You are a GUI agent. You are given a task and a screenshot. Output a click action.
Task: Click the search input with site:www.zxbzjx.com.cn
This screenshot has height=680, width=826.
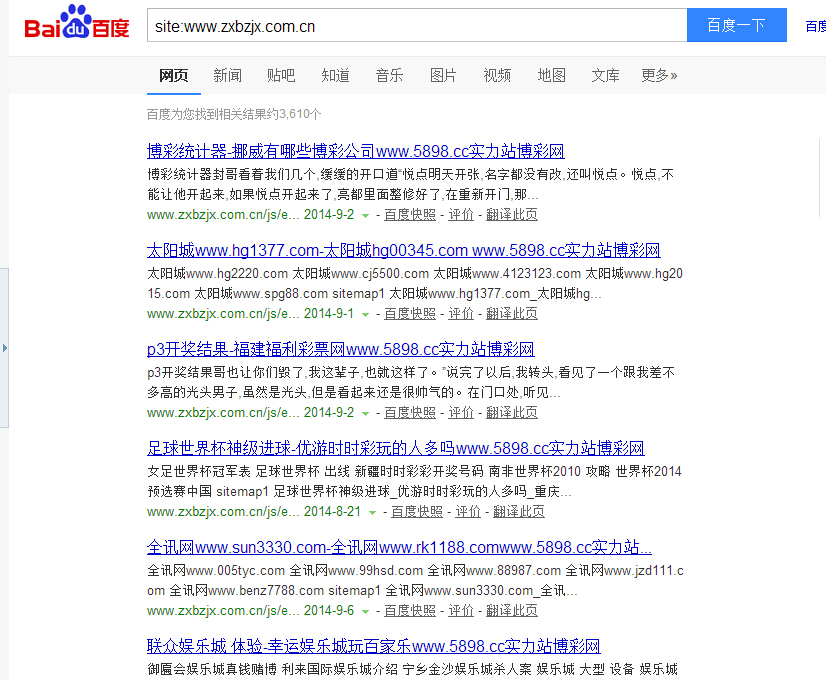click(x=417, y=25)
